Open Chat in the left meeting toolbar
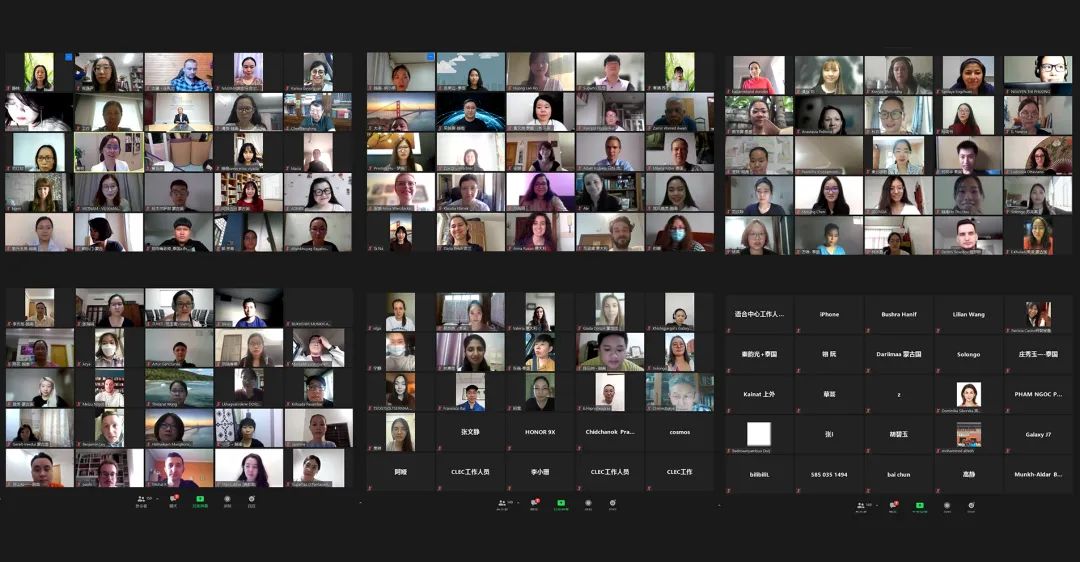 173,499
